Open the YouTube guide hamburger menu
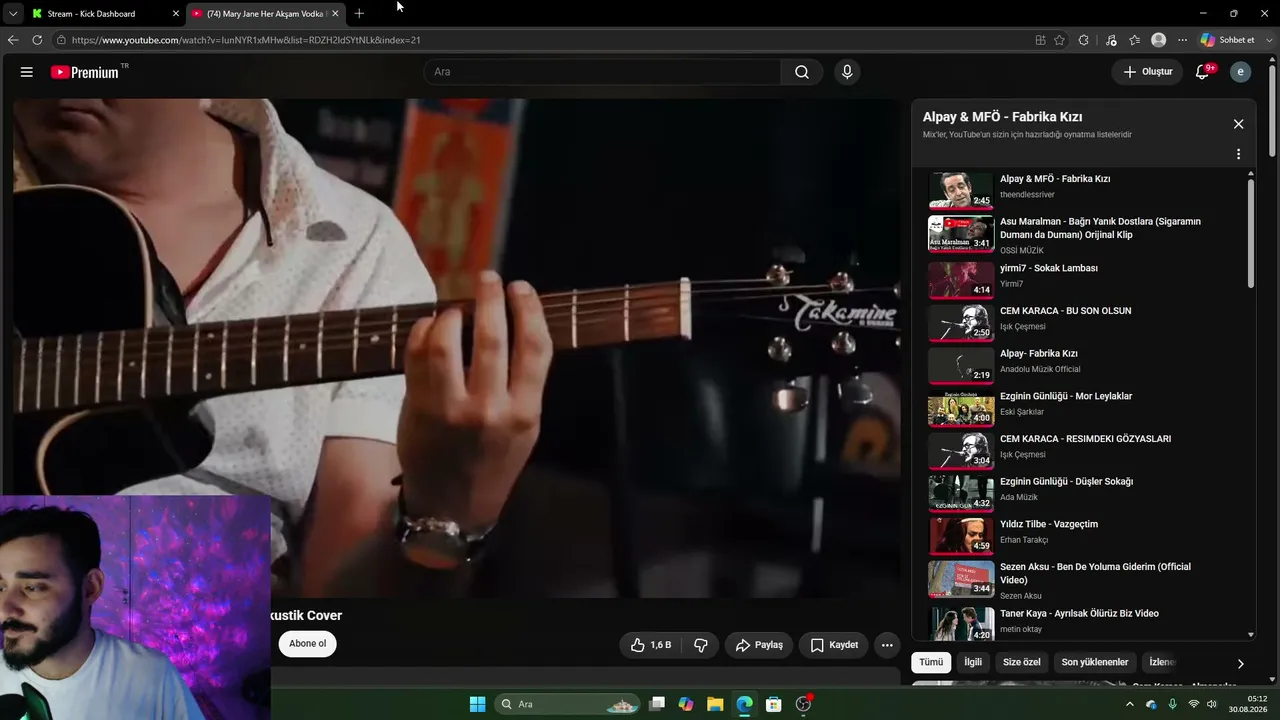This screenshot has width=1280, height=720. click(27, 72)
